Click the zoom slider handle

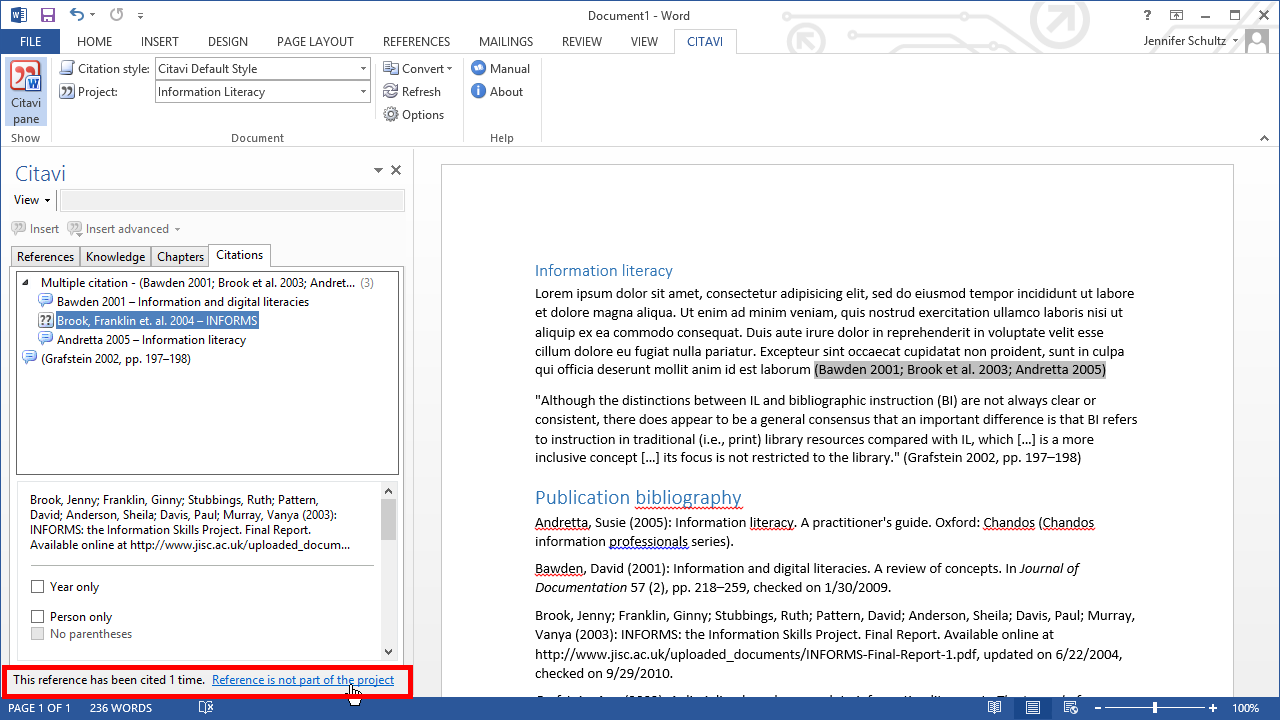pos(1155,708)
